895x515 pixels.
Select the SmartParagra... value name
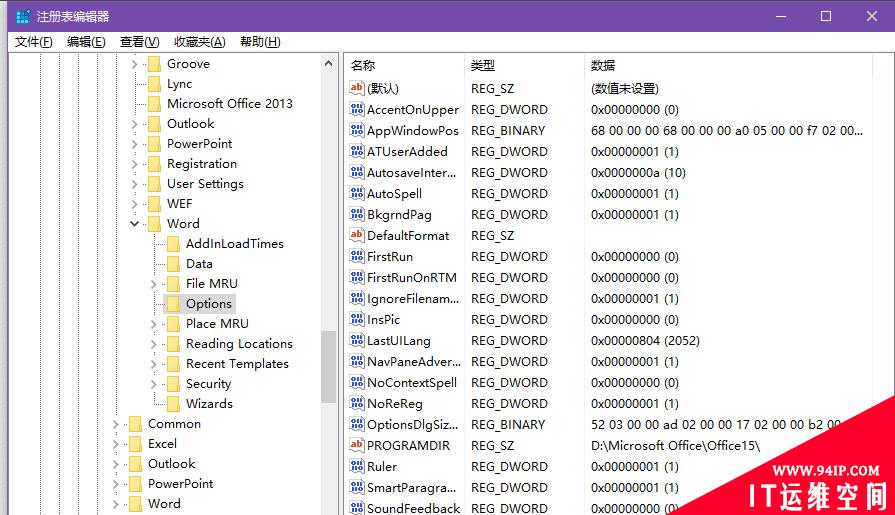[x=412, y=488]
